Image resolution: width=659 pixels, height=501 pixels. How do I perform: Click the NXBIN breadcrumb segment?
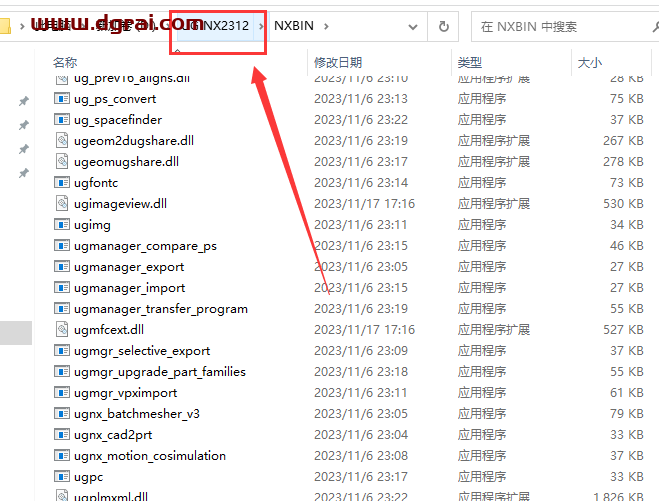294,26
